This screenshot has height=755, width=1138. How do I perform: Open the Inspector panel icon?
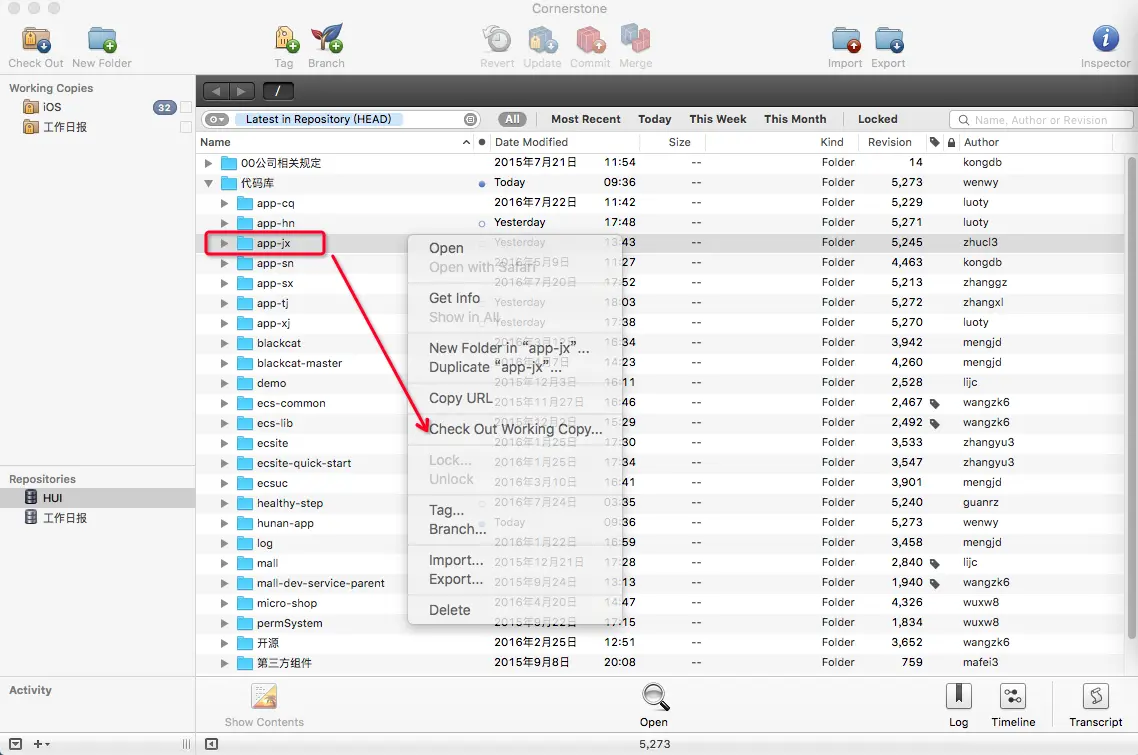pyautogui.click(x=1105, y=38)
